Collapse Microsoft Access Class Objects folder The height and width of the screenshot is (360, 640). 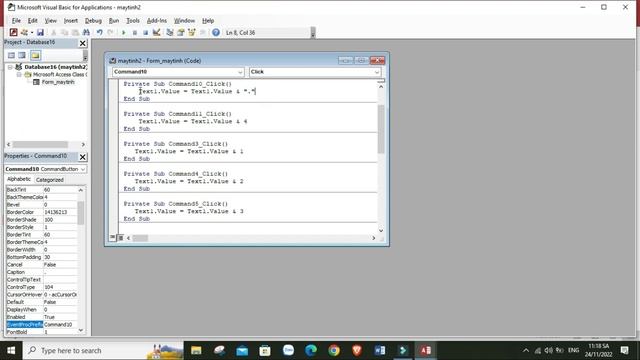(19, 75)
